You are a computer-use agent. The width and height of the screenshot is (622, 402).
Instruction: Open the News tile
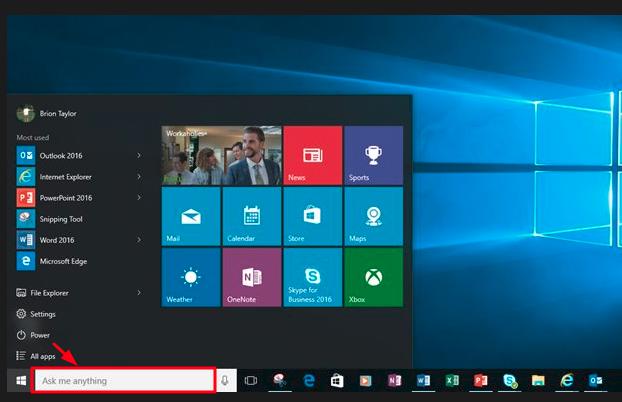pyautogui.click(x=313, y=155)
